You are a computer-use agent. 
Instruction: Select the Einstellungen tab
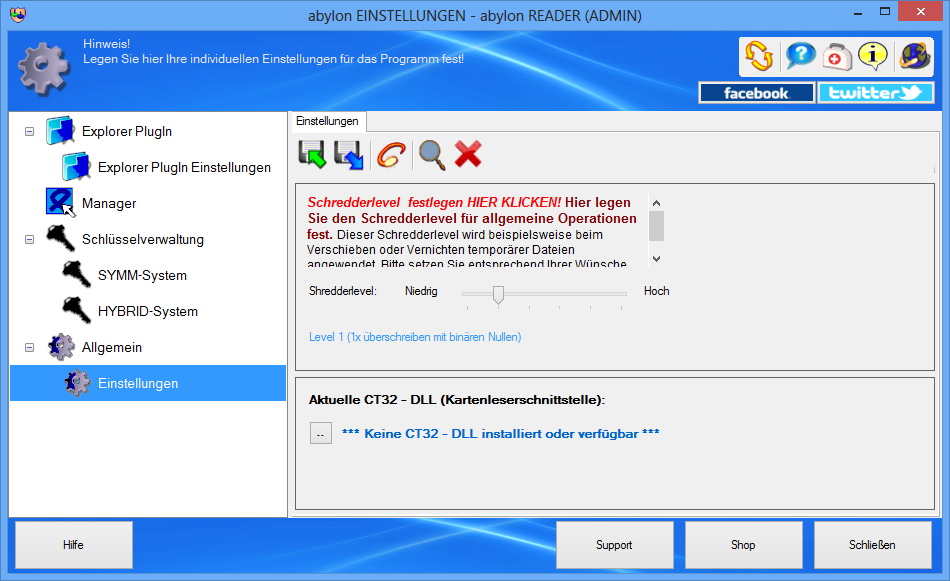tap(327, 121)
